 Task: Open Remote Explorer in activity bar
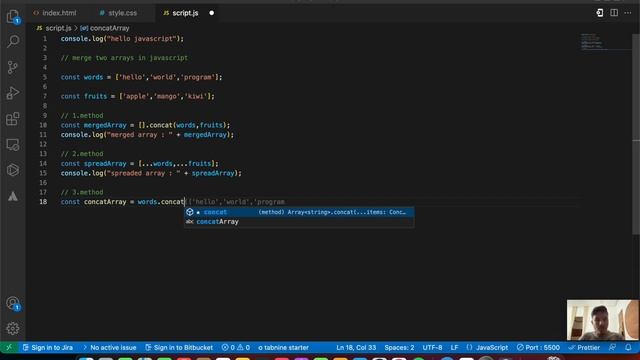pos(13,144)
